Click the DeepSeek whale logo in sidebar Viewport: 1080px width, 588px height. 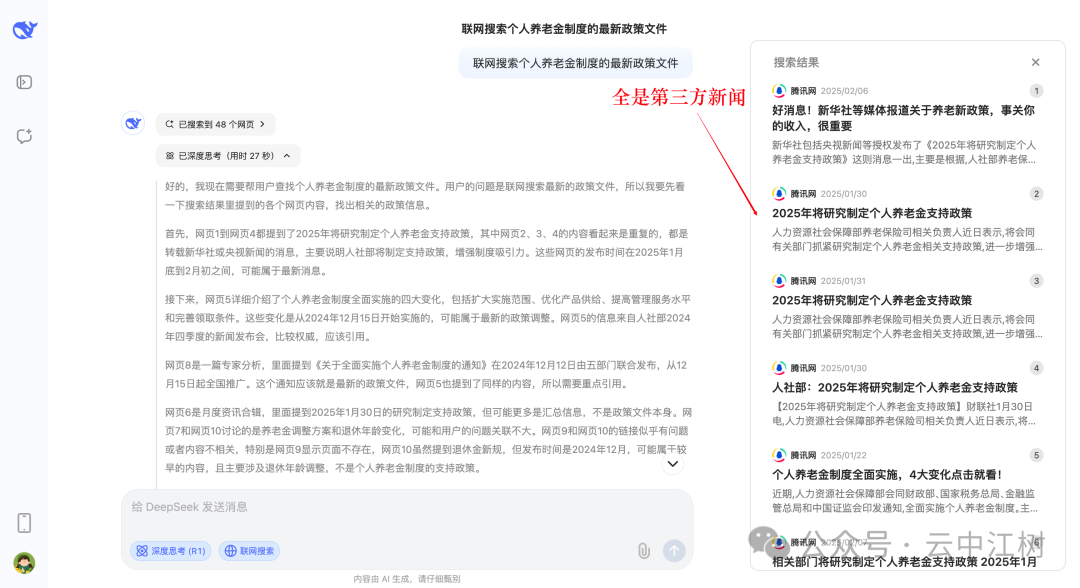(25, 30)
